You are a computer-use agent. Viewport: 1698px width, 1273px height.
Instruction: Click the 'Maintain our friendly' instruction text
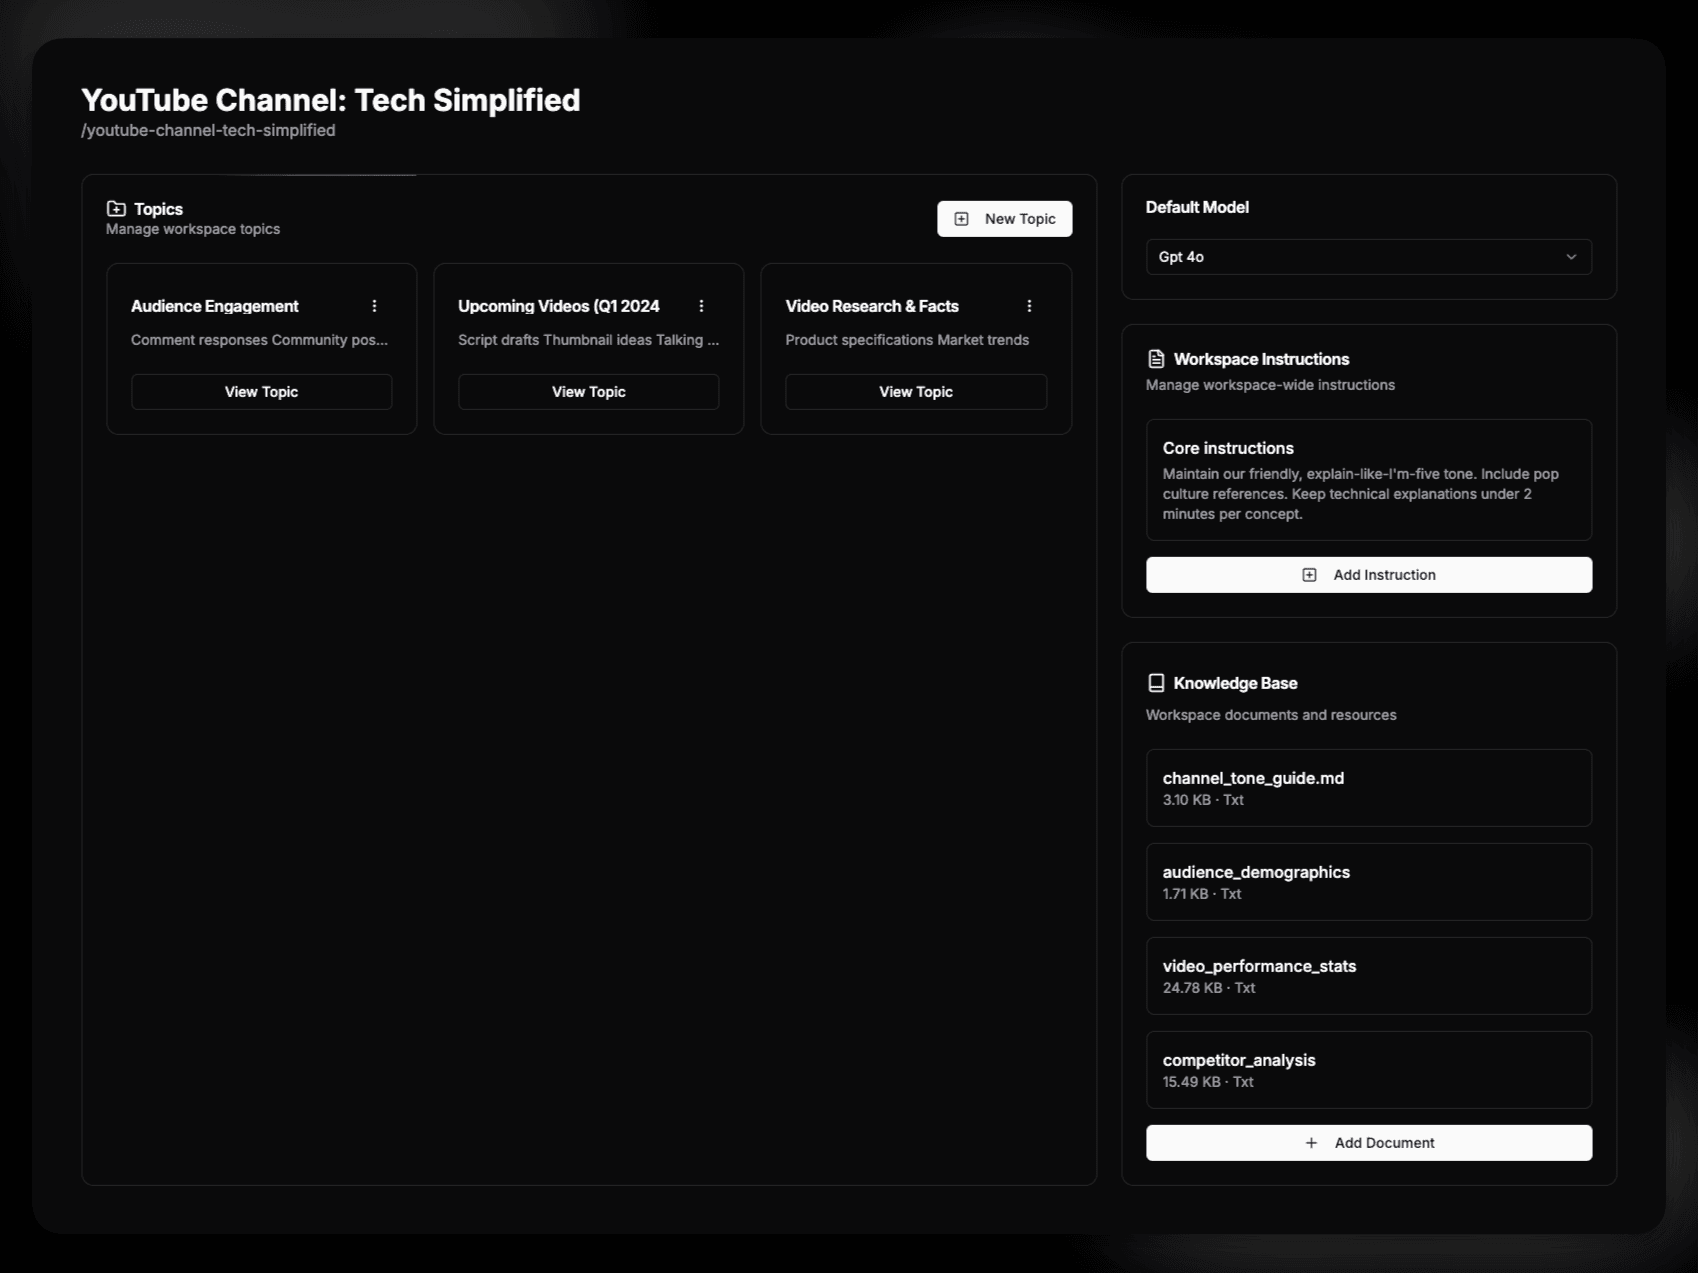[1361, 494]
